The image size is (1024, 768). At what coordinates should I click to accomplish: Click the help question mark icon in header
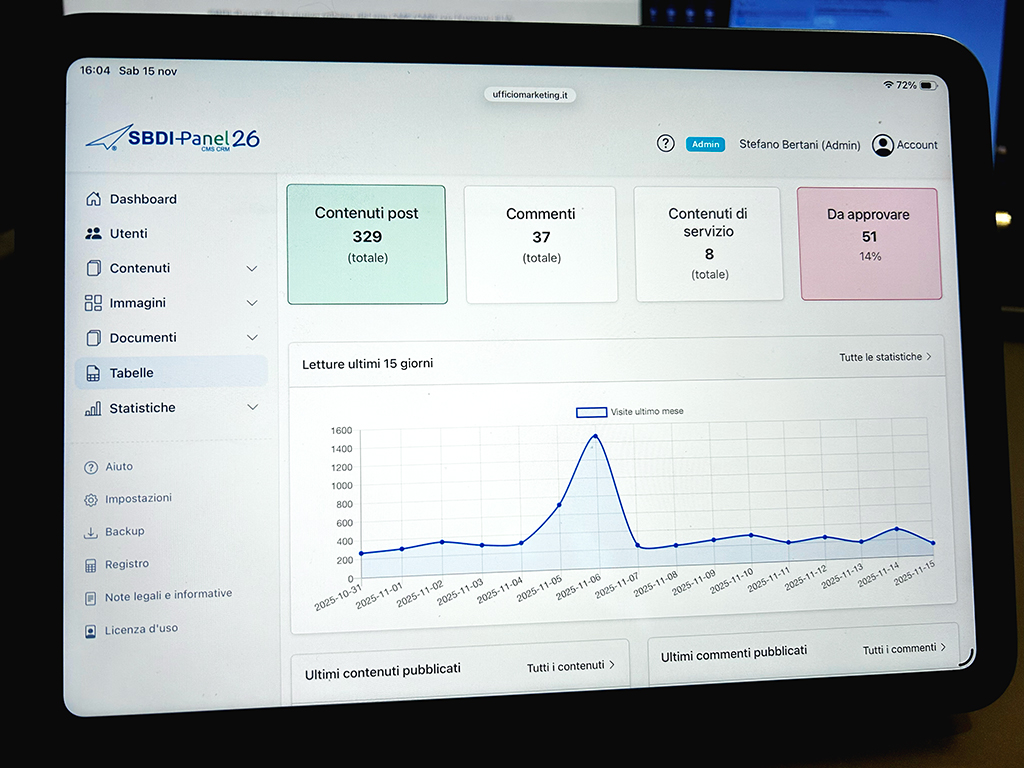pos(665,143)
